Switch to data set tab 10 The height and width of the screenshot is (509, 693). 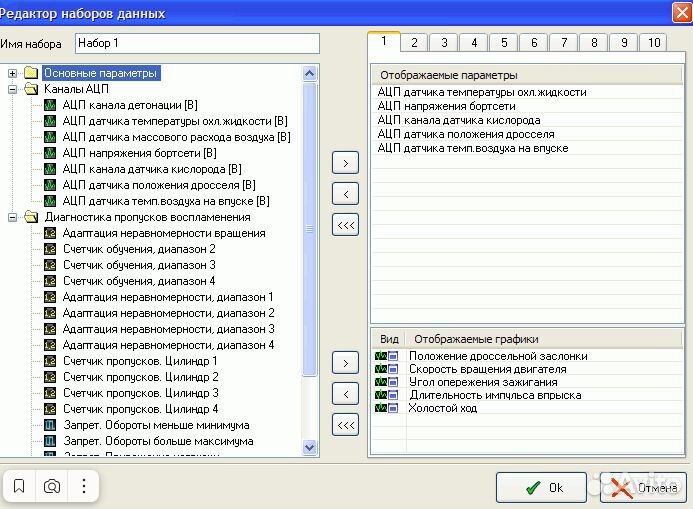point(654,43)
